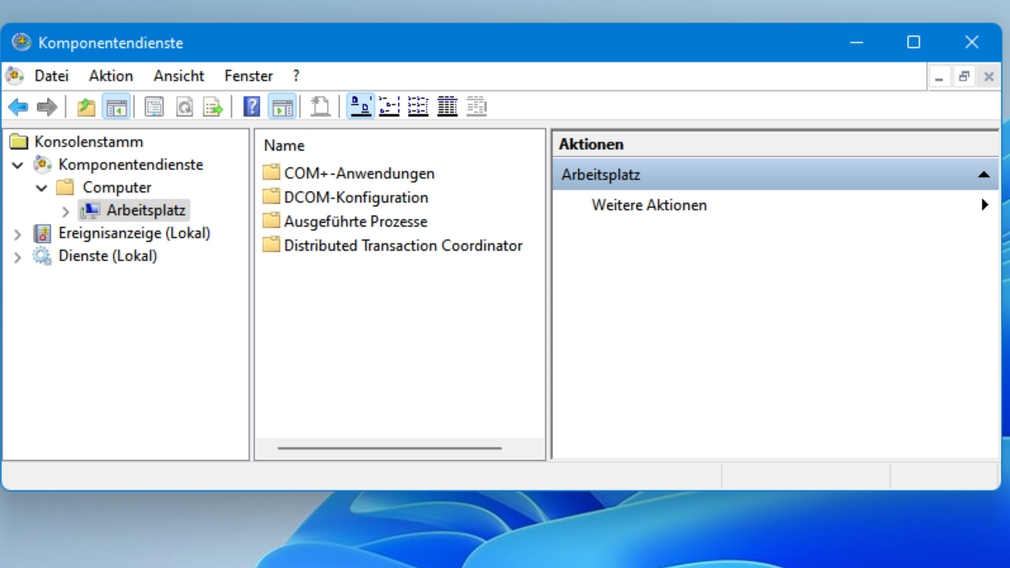Expand Ereignisanzeige (Lokal) node
This screenshot has width=1010, height=568.
click(18, 234)
